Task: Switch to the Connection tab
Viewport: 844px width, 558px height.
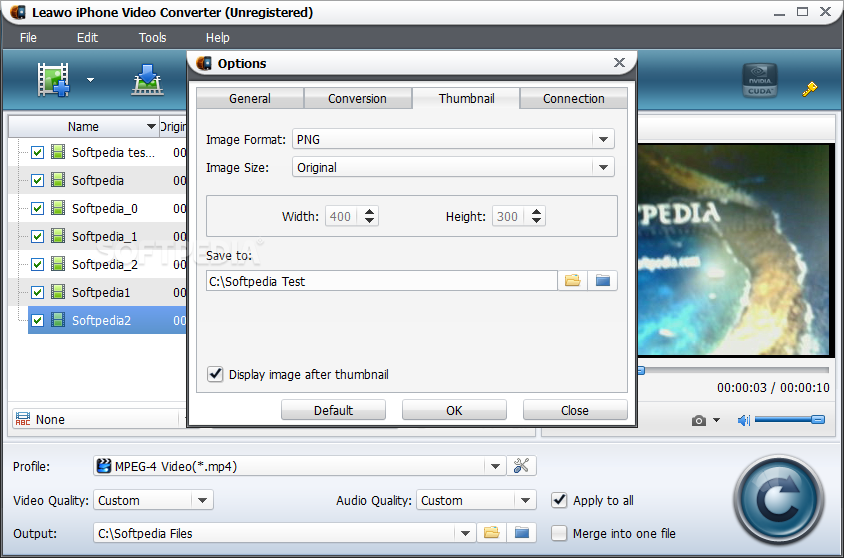Action: pyautogui.click(x=574, y=98)
